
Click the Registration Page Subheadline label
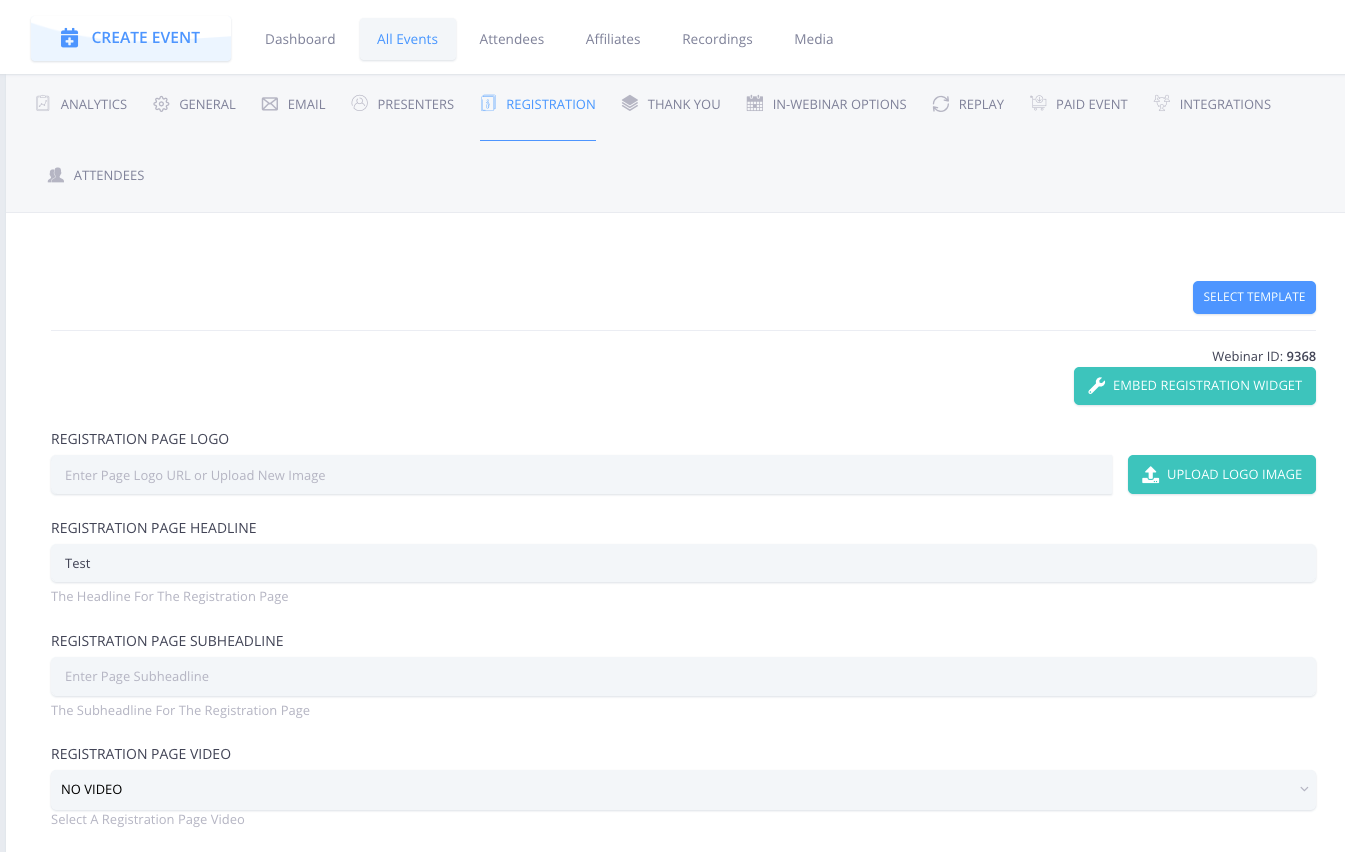(167, 641)
